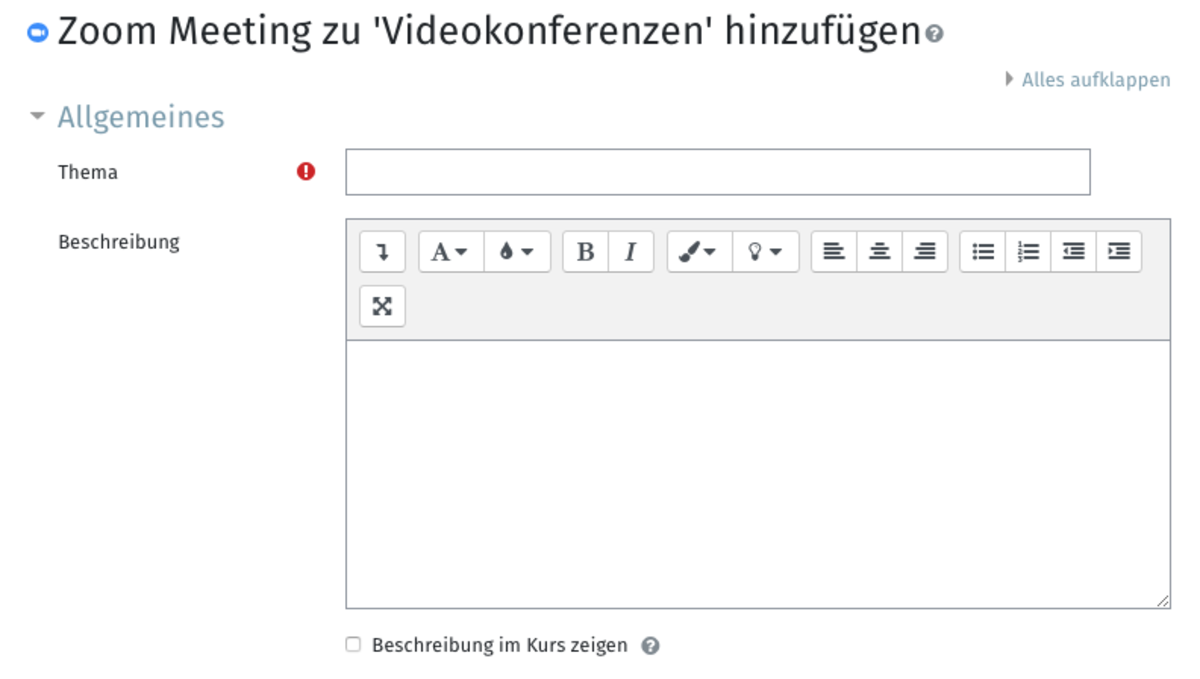Apply italic formatting
The width and height of the screenshot is (1200, 679).
(631, 252)
